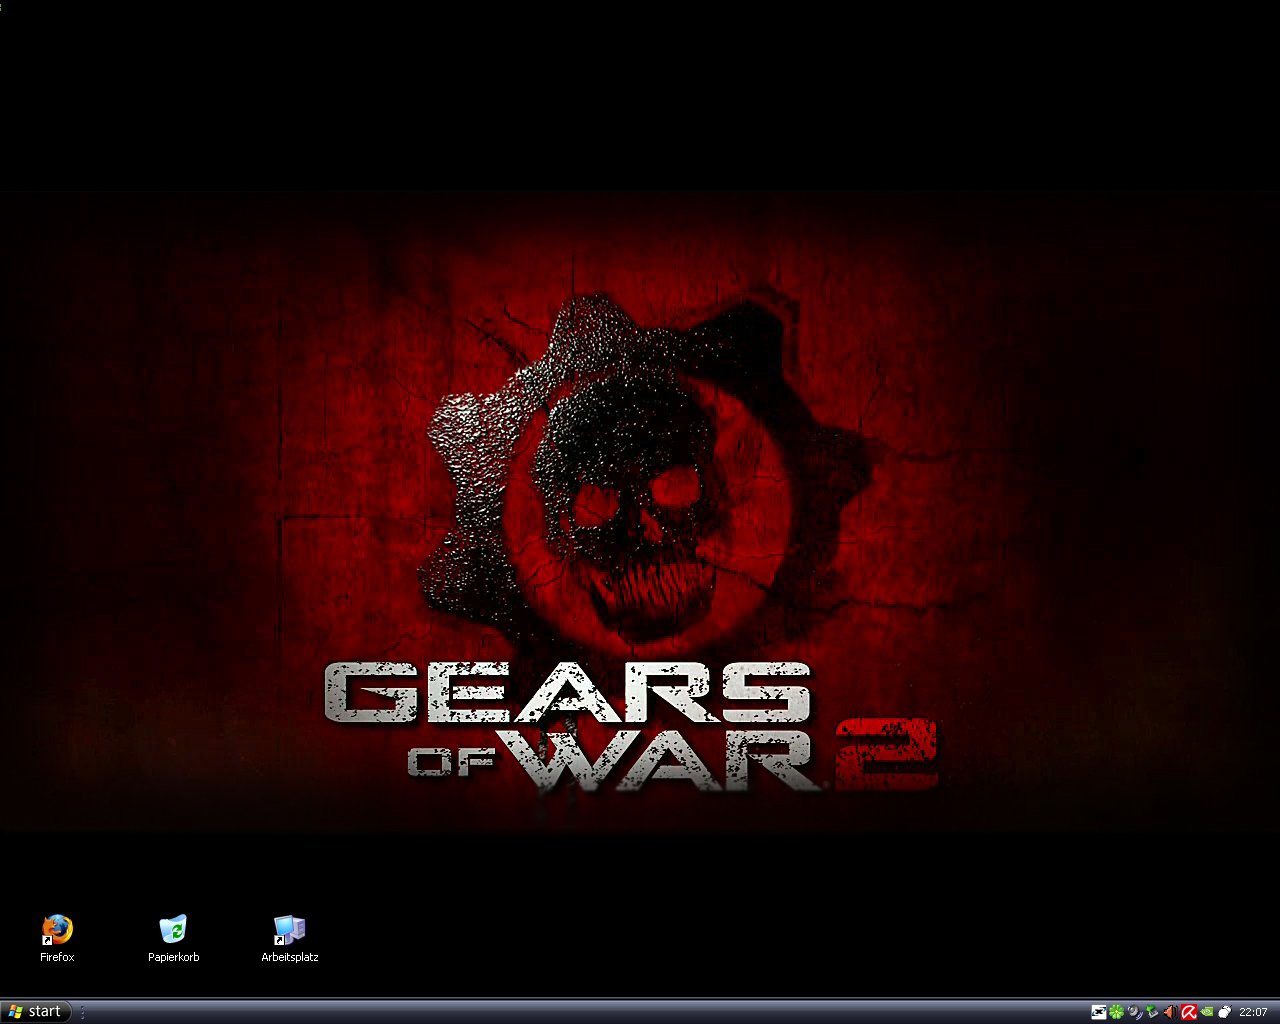The width and height of the screenshot is (1280, 1024).
Task: Open the Avira red umbrella tray icon
Action: point(1189,1012)
